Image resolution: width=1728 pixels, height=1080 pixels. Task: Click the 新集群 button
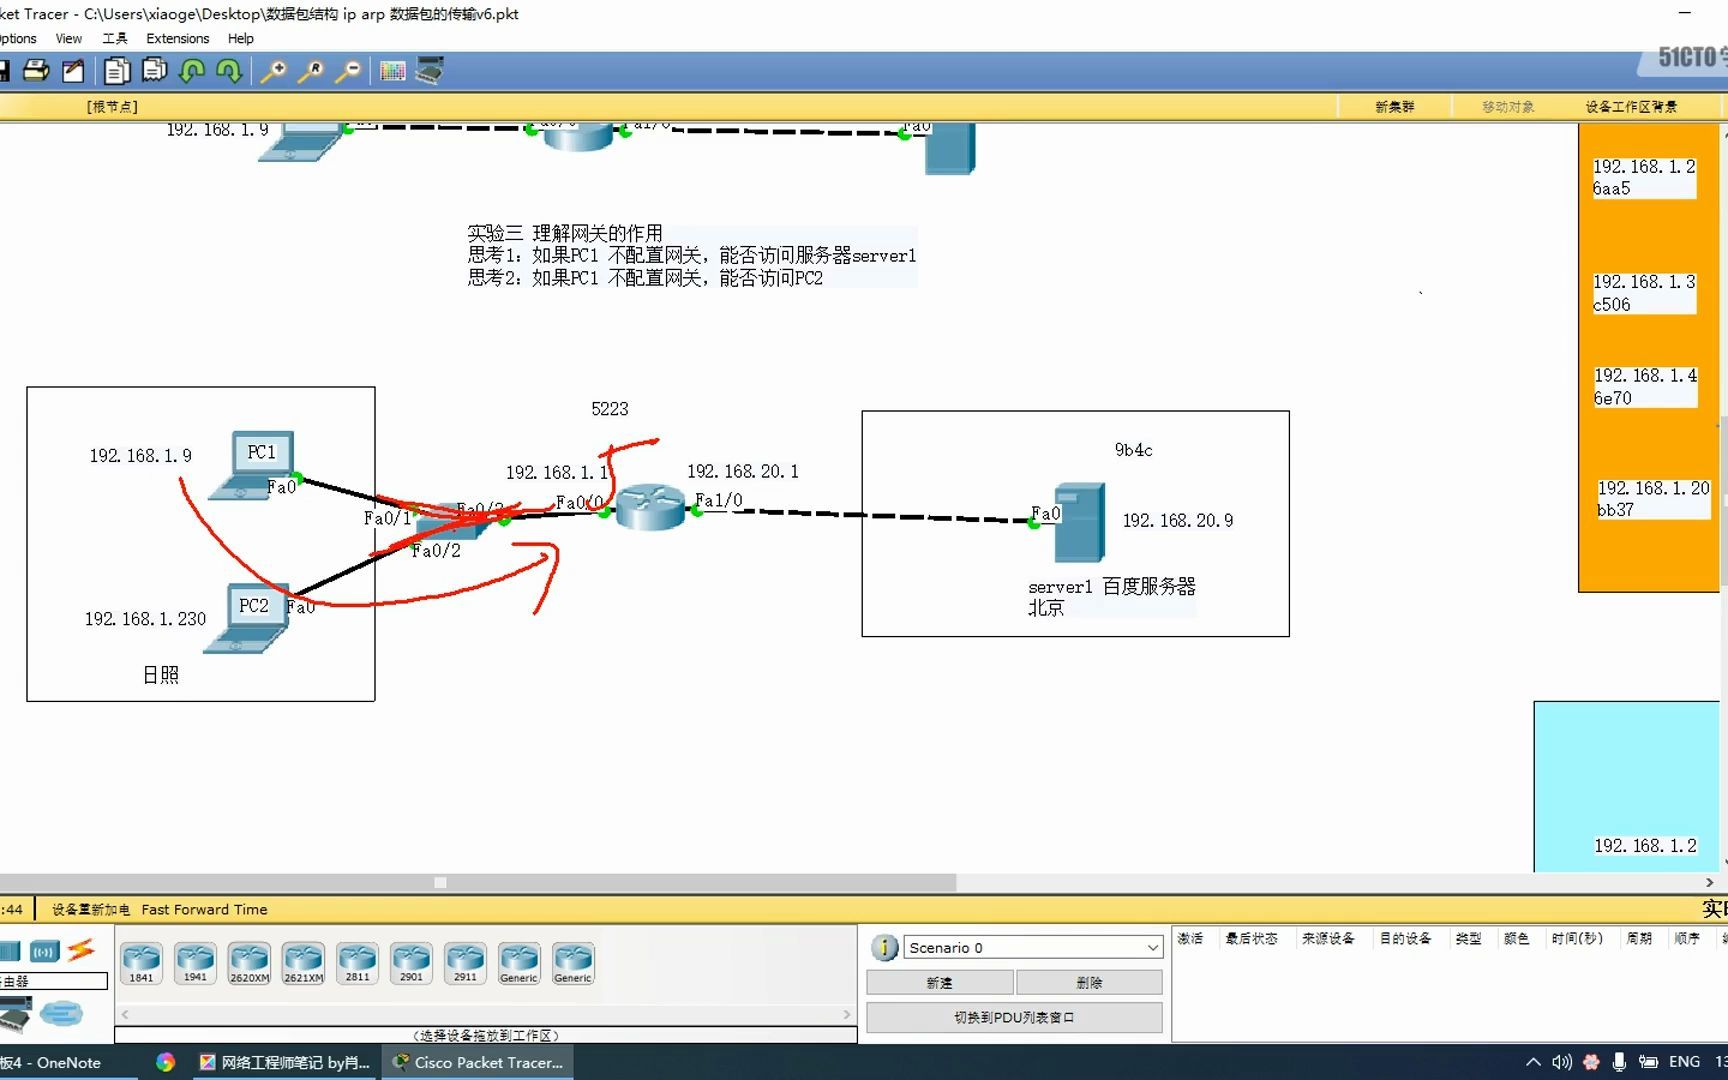(1395, 107)
